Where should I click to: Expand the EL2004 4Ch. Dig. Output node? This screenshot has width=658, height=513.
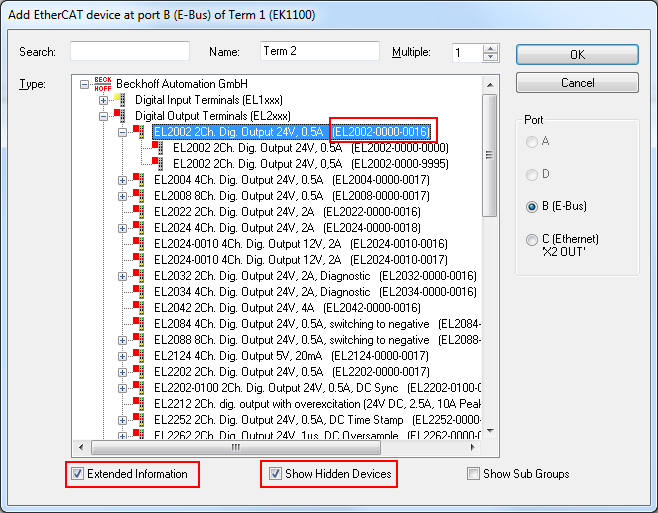tap(122, 181)
